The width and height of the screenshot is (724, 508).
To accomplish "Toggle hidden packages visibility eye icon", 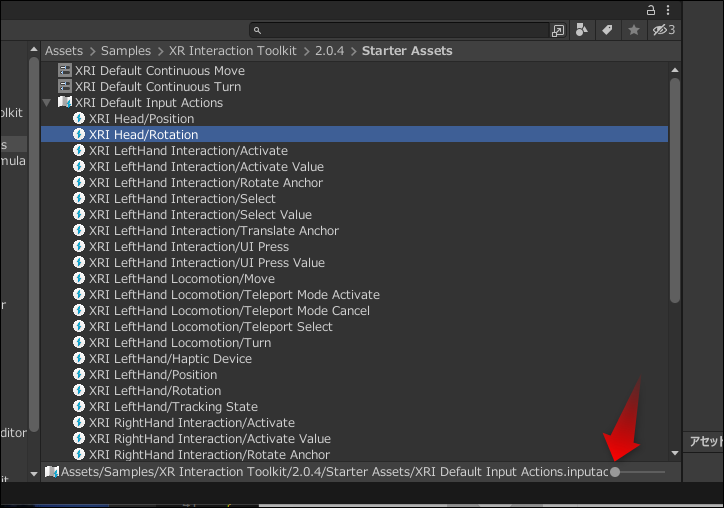I will coord(664,30).
